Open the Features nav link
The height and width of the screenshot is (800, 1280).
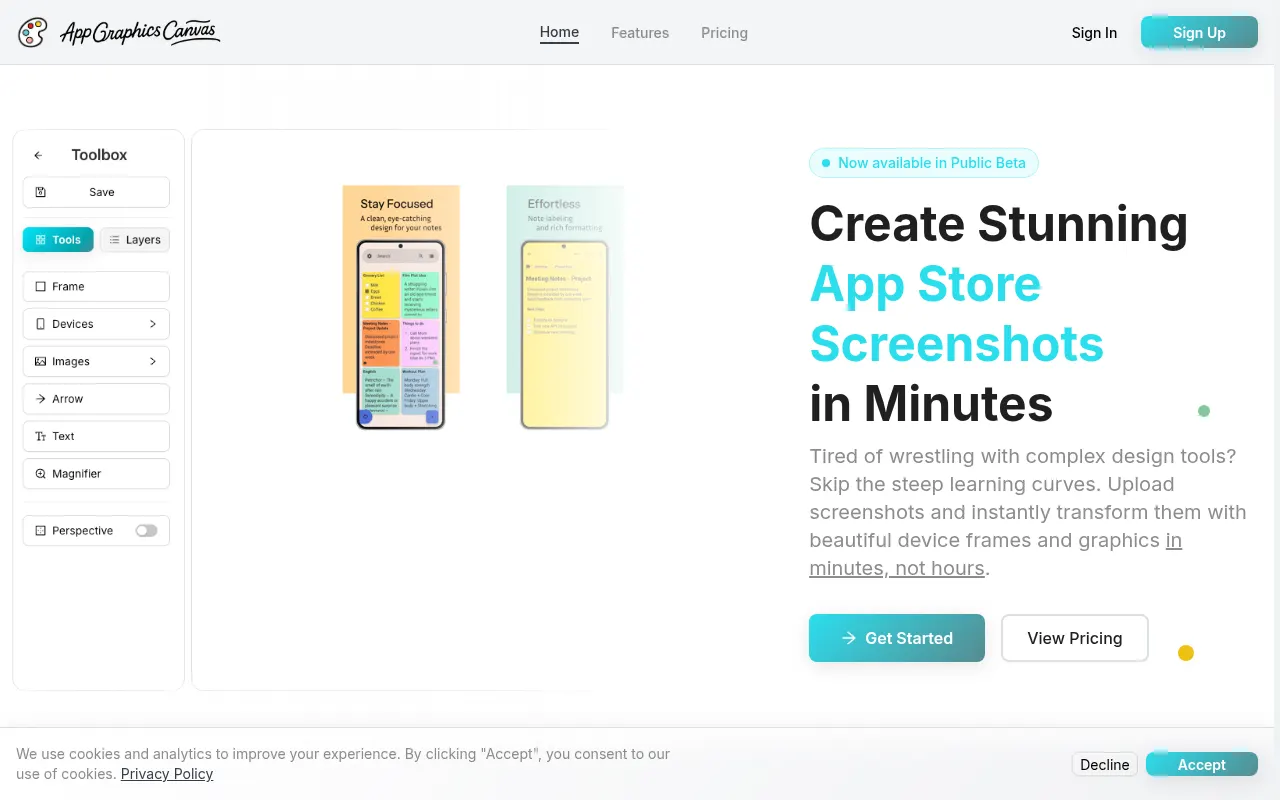[x=640, y=33]
